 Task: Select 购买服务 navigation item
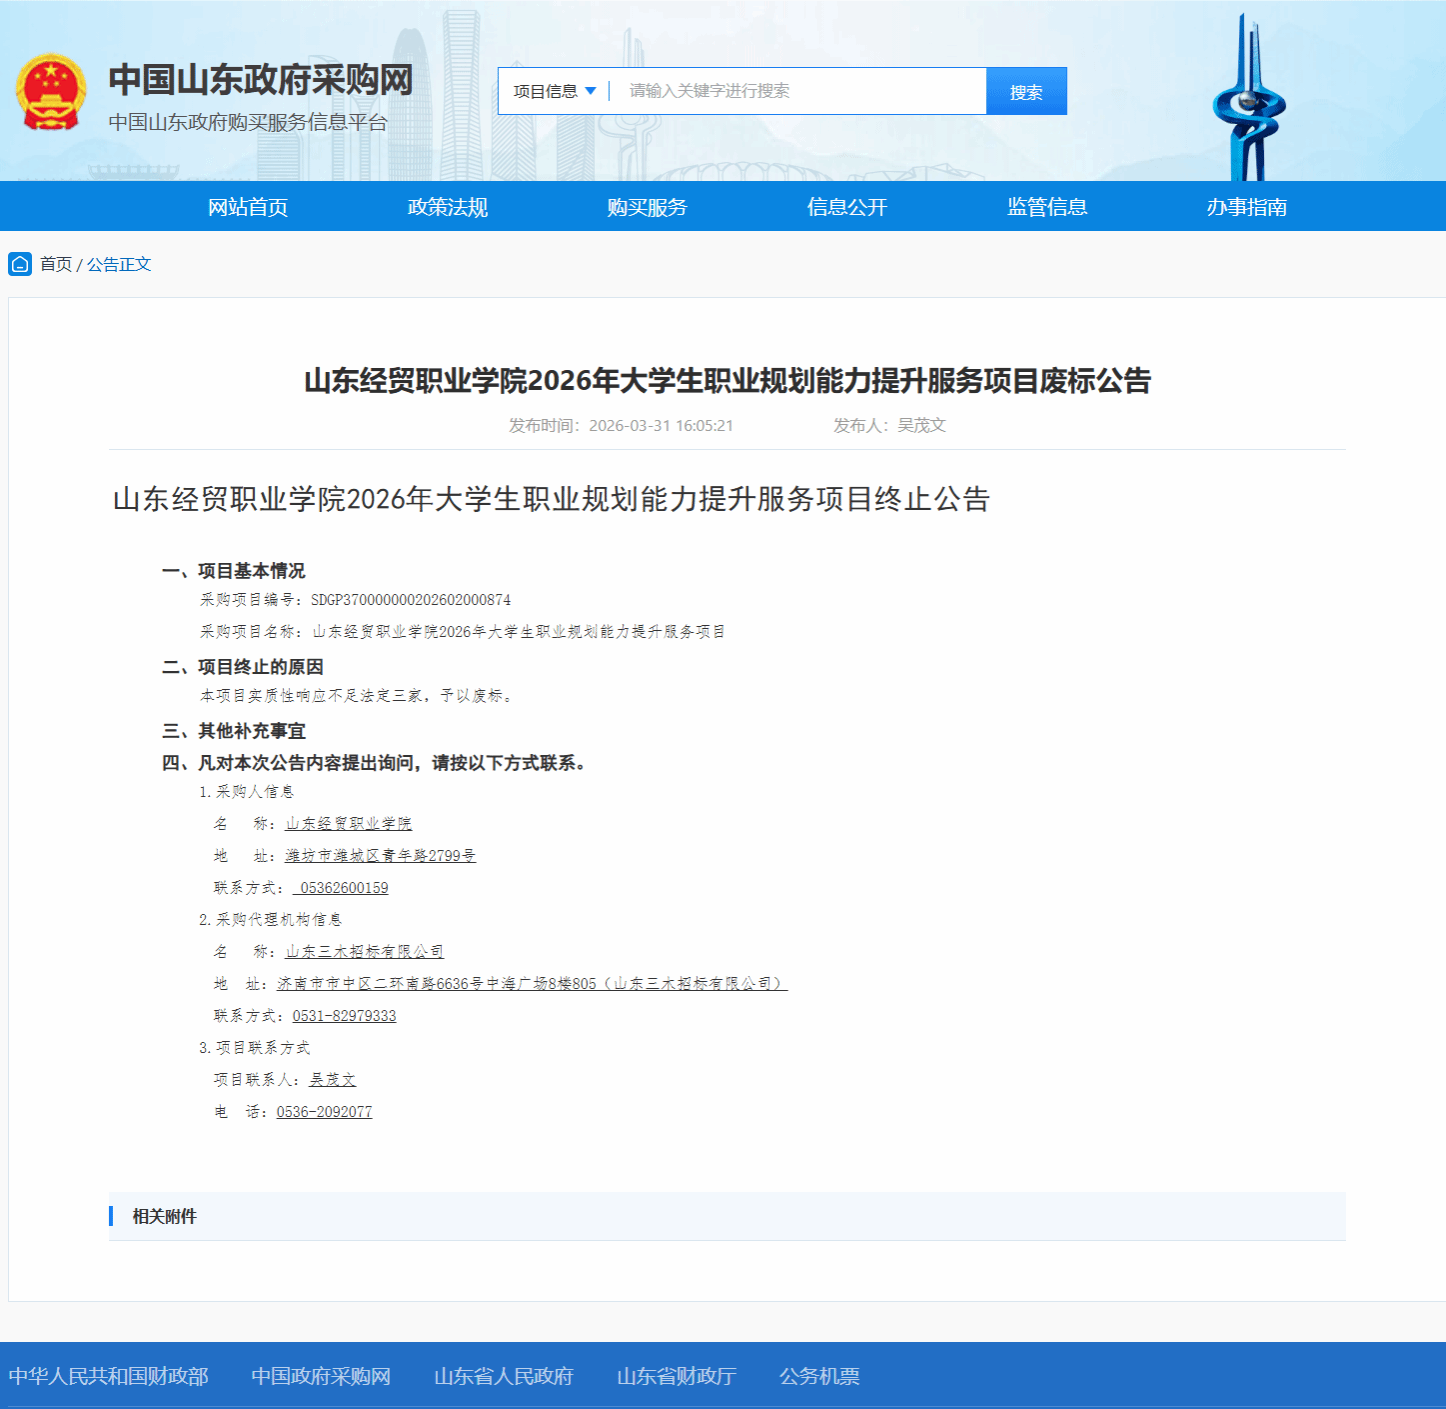pyautogui.click(x=647, y=207)
